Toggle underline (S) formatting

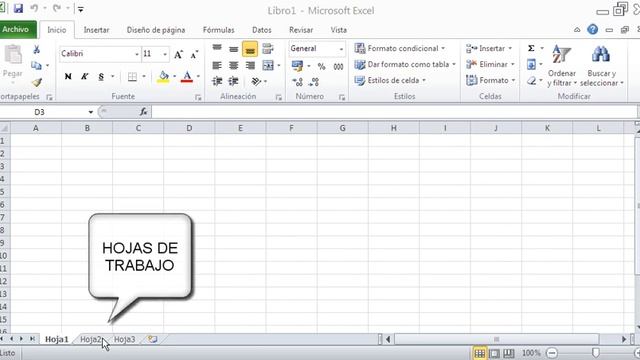(x=101, y=76)
